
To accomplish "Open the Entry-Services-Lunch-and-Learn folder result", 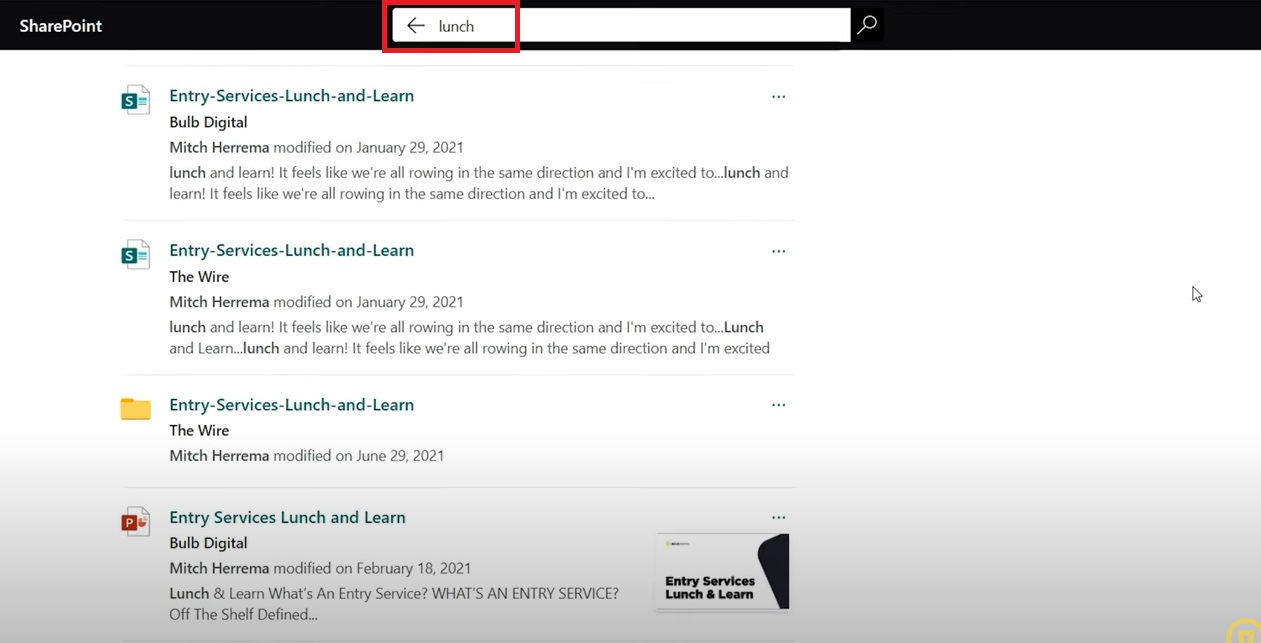I will [291, 405].
